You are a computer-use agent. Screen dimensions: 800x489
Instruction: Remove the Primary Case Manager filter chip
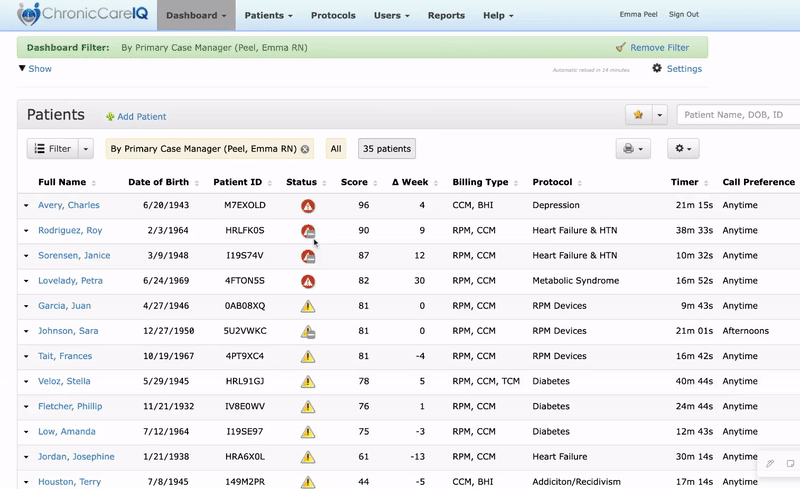305,149
